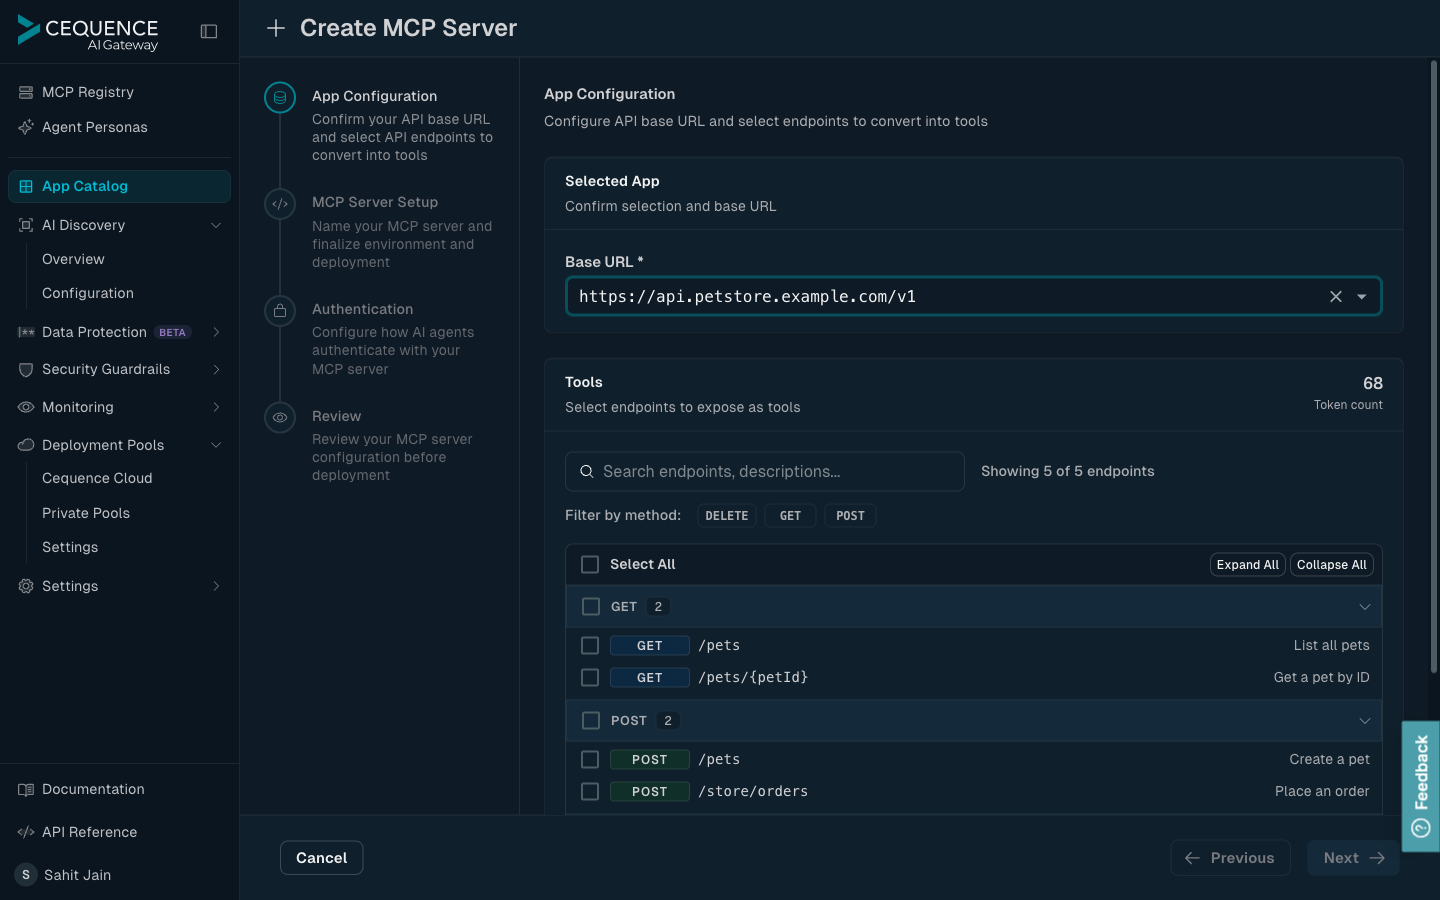Open Private Pools under Deployment Pools
Image resolution: width=1440 pixels, height=900 pixels.
[x=86, y=513]
